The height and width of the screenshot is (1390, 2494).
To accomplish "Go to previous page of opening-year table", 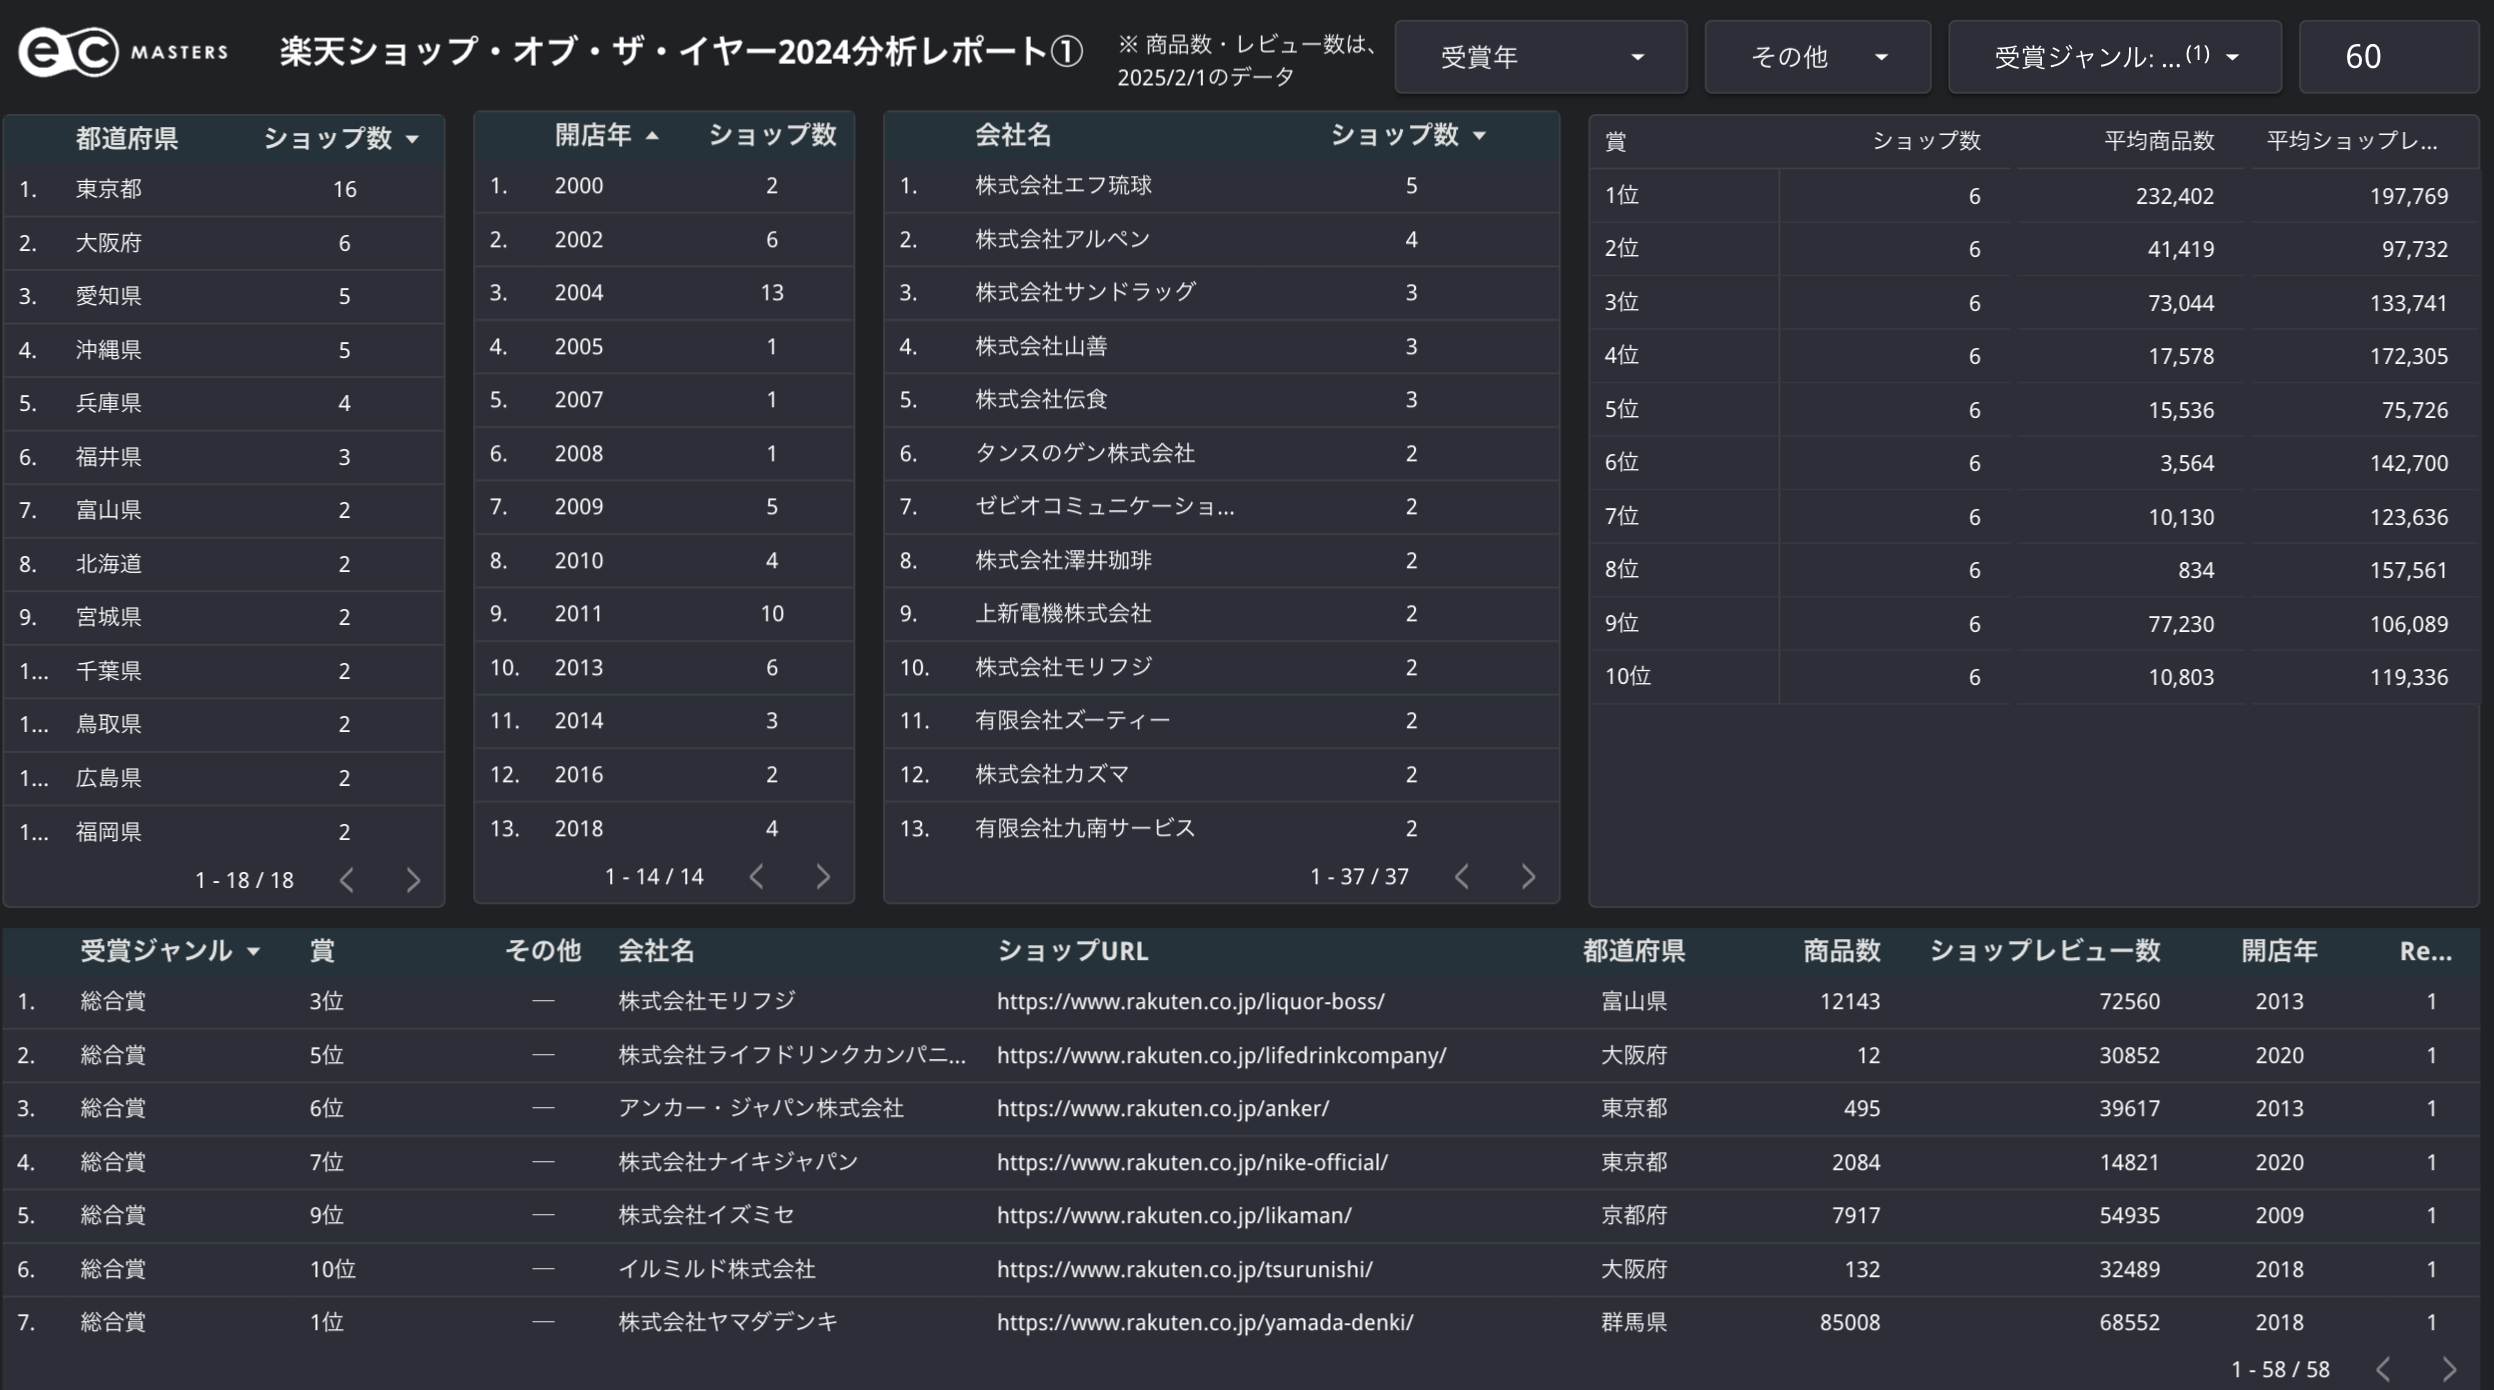I will [757, 877].
